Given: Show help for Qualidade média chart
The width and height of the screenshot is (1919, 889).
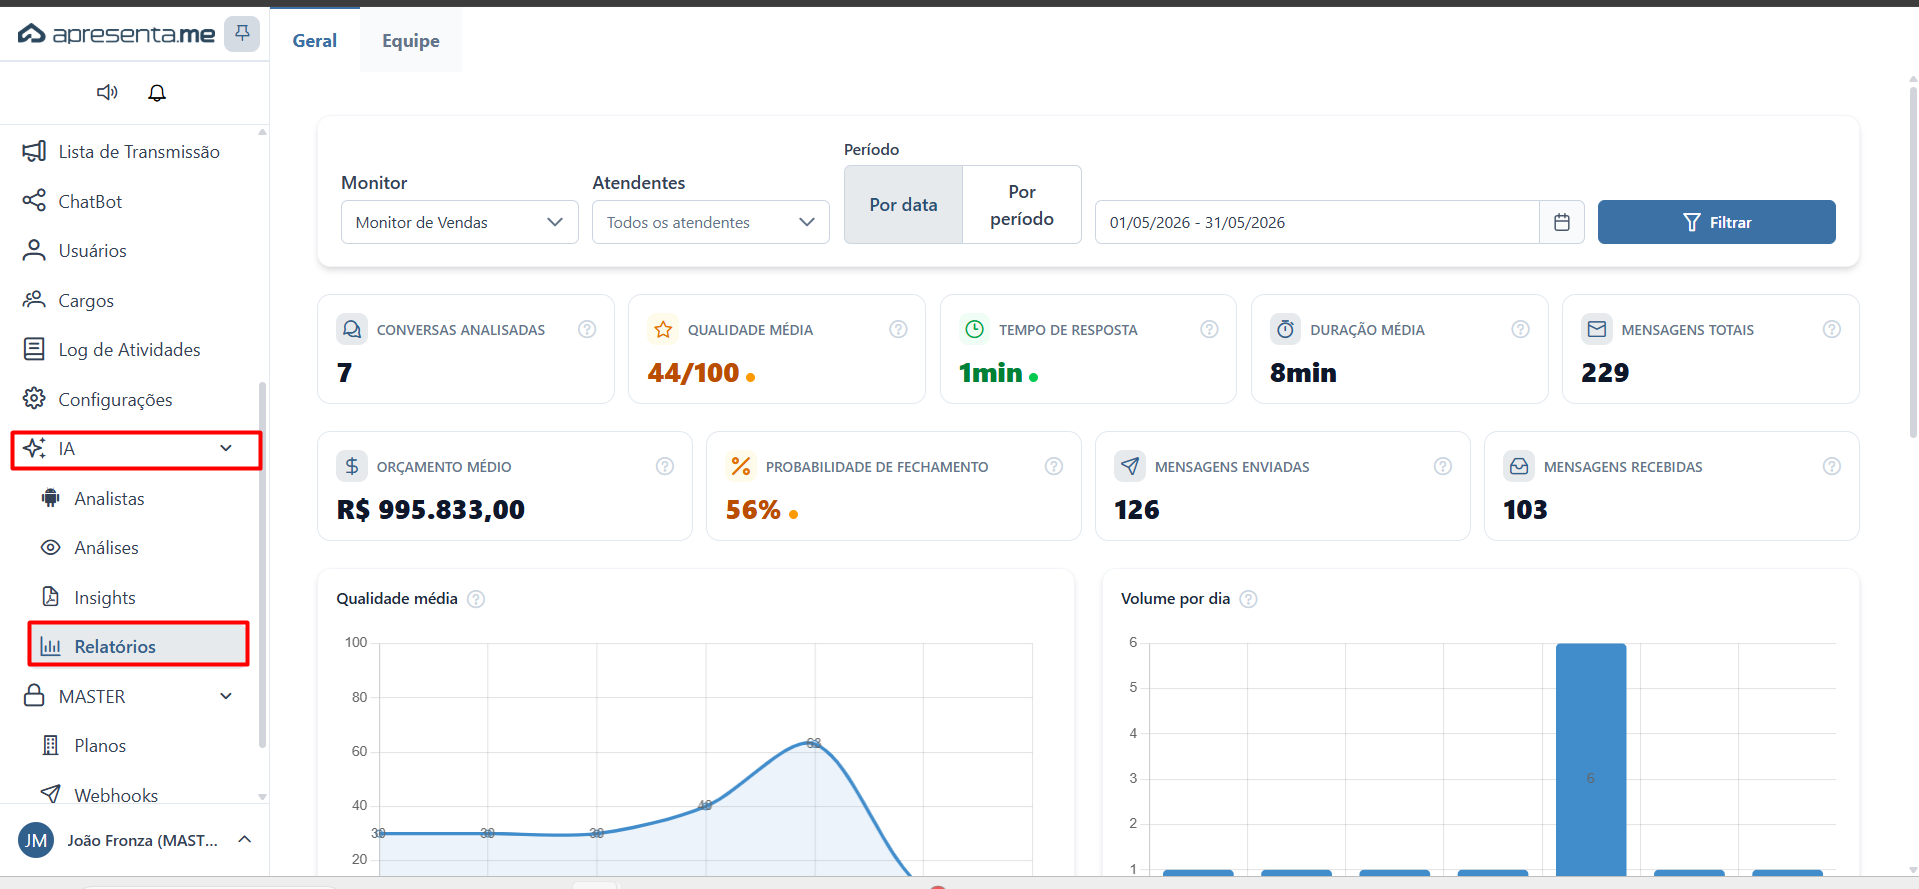Looking at the screenshot, I should point(477,599).
